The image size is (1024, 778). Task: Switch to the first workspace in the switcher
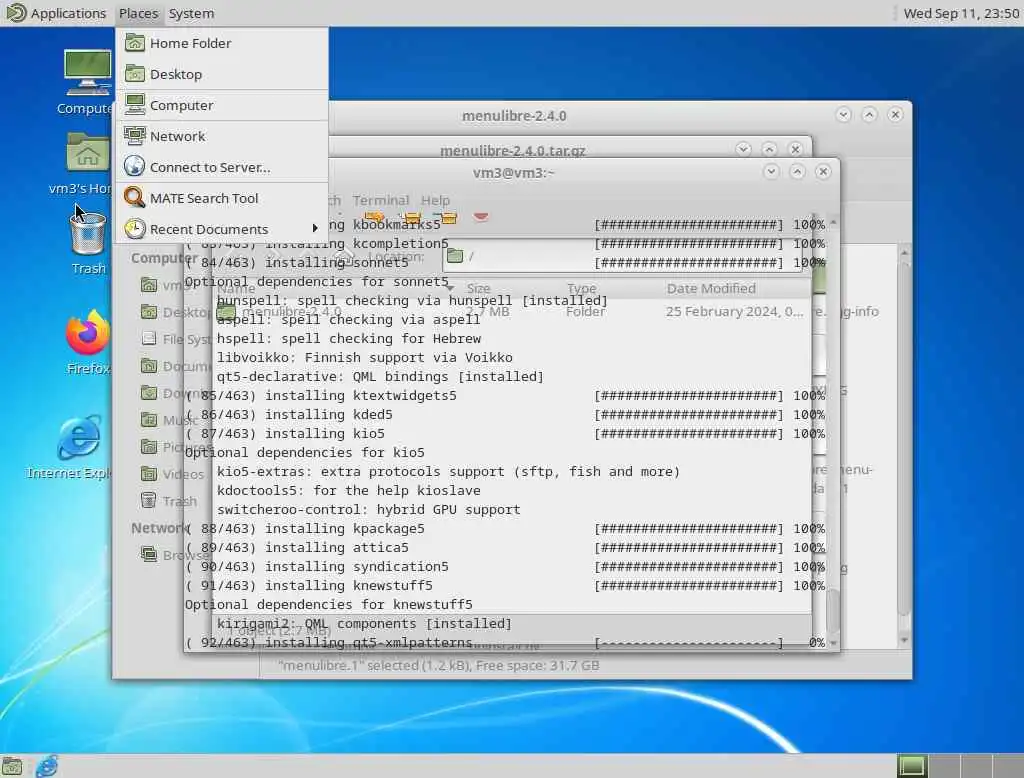tap(912, 766)
